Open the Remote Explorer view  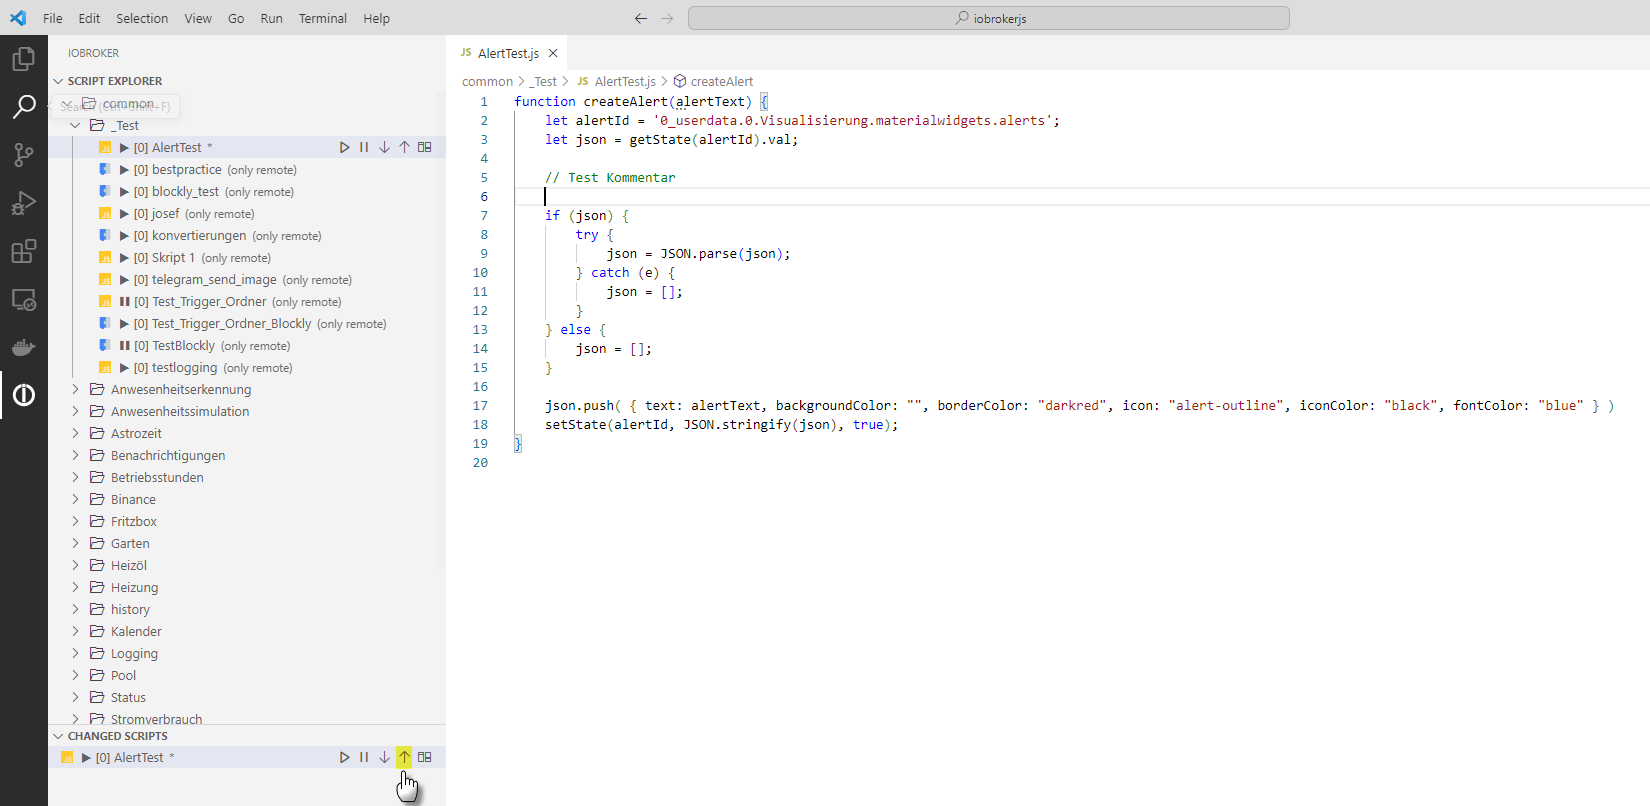[24, 300]
